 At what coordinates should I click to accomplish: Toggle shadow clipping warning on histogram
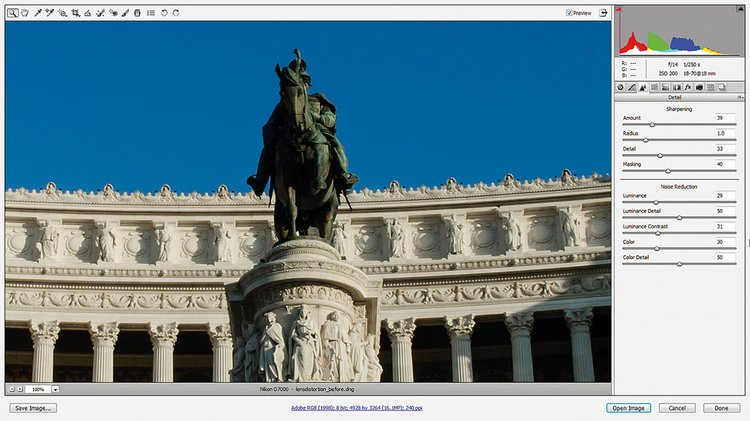618,9
